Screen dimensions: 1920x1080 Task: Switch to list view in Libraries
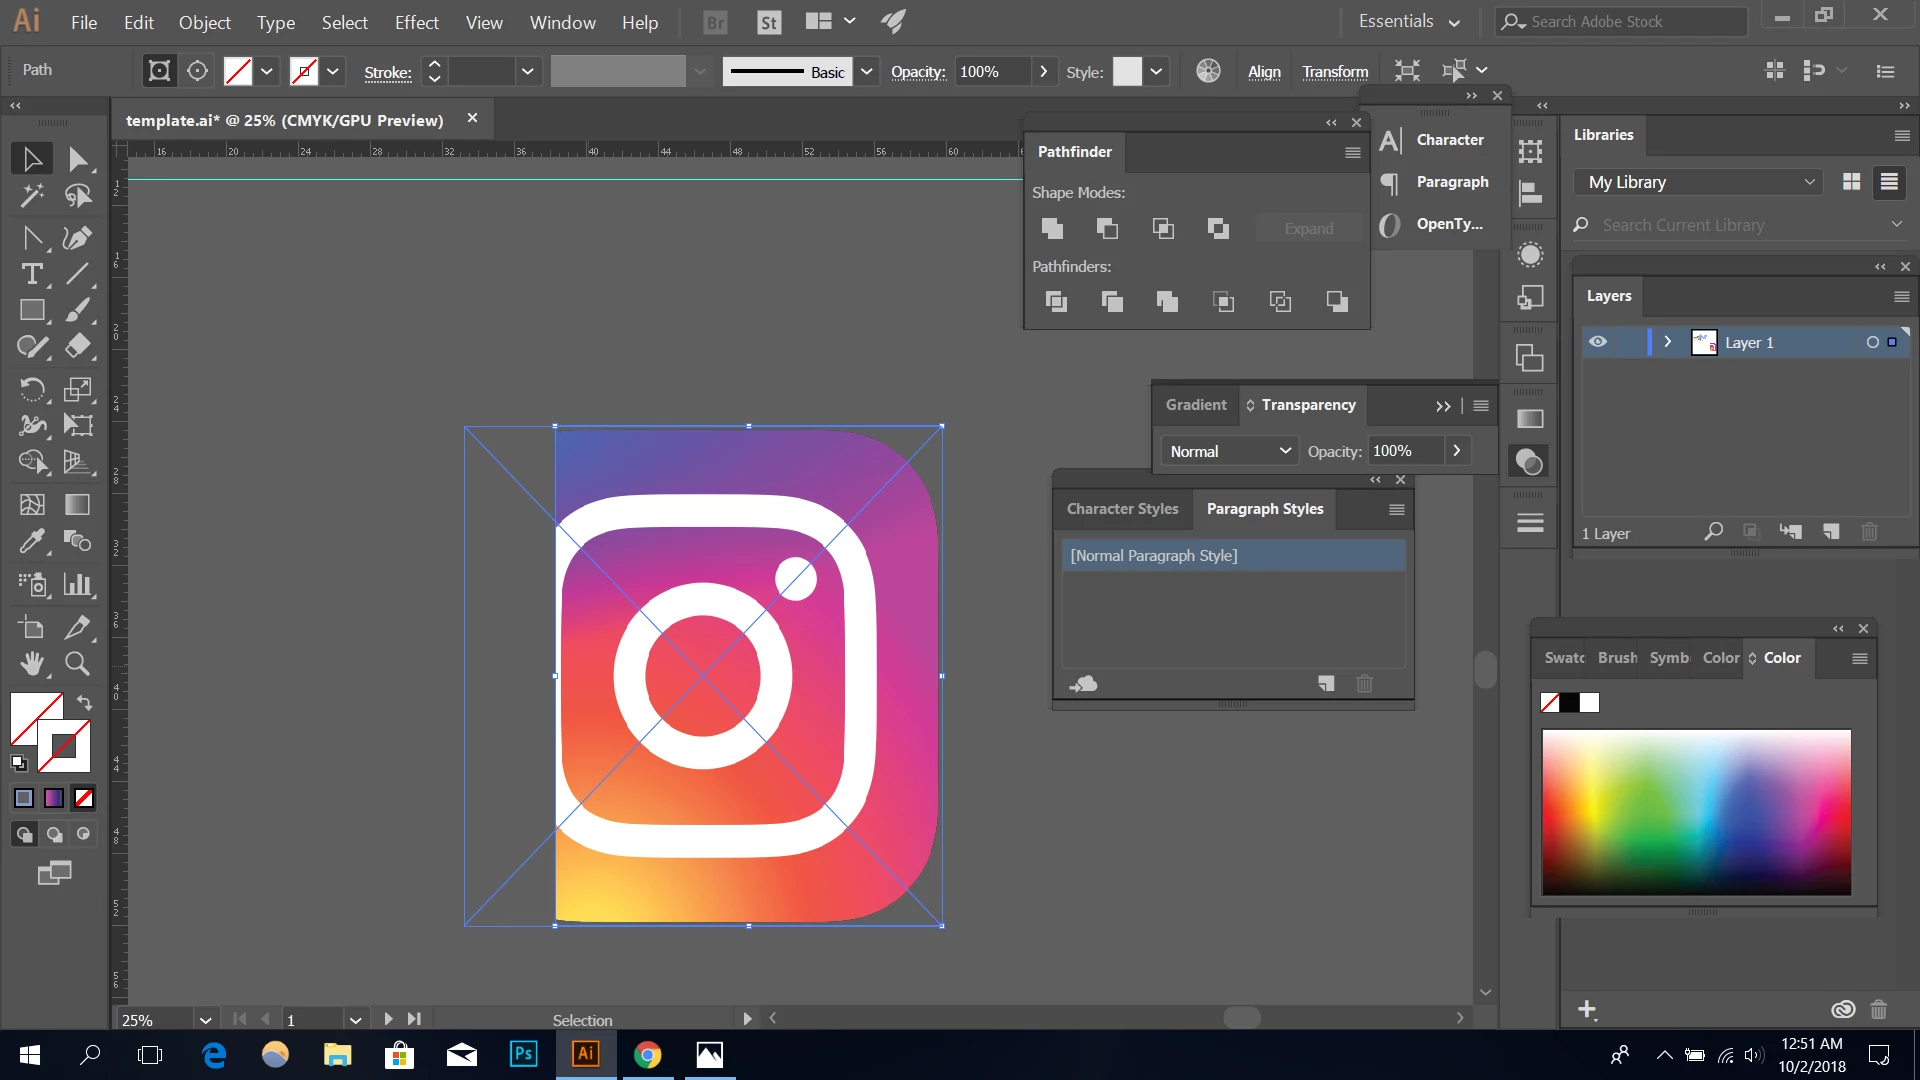1889,182
